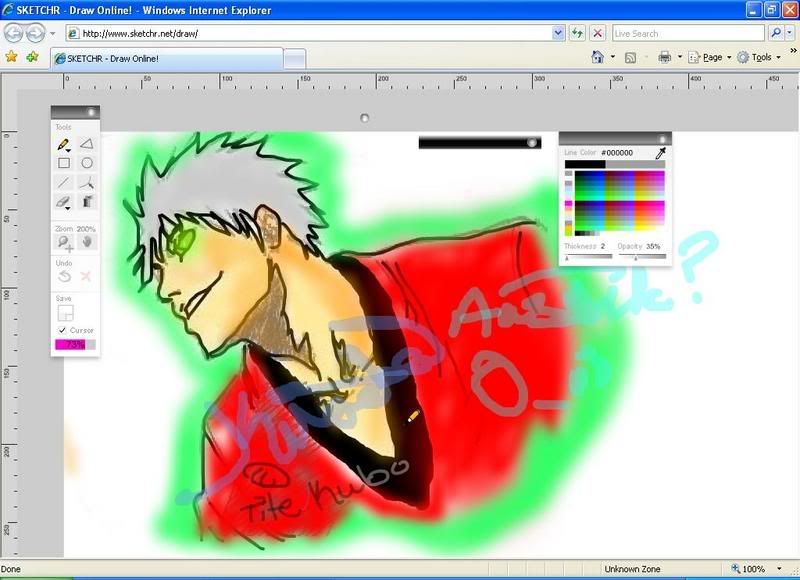Click in the Live Search box
The height and width of the screenshot is (580, 800).
pos(688,34)
